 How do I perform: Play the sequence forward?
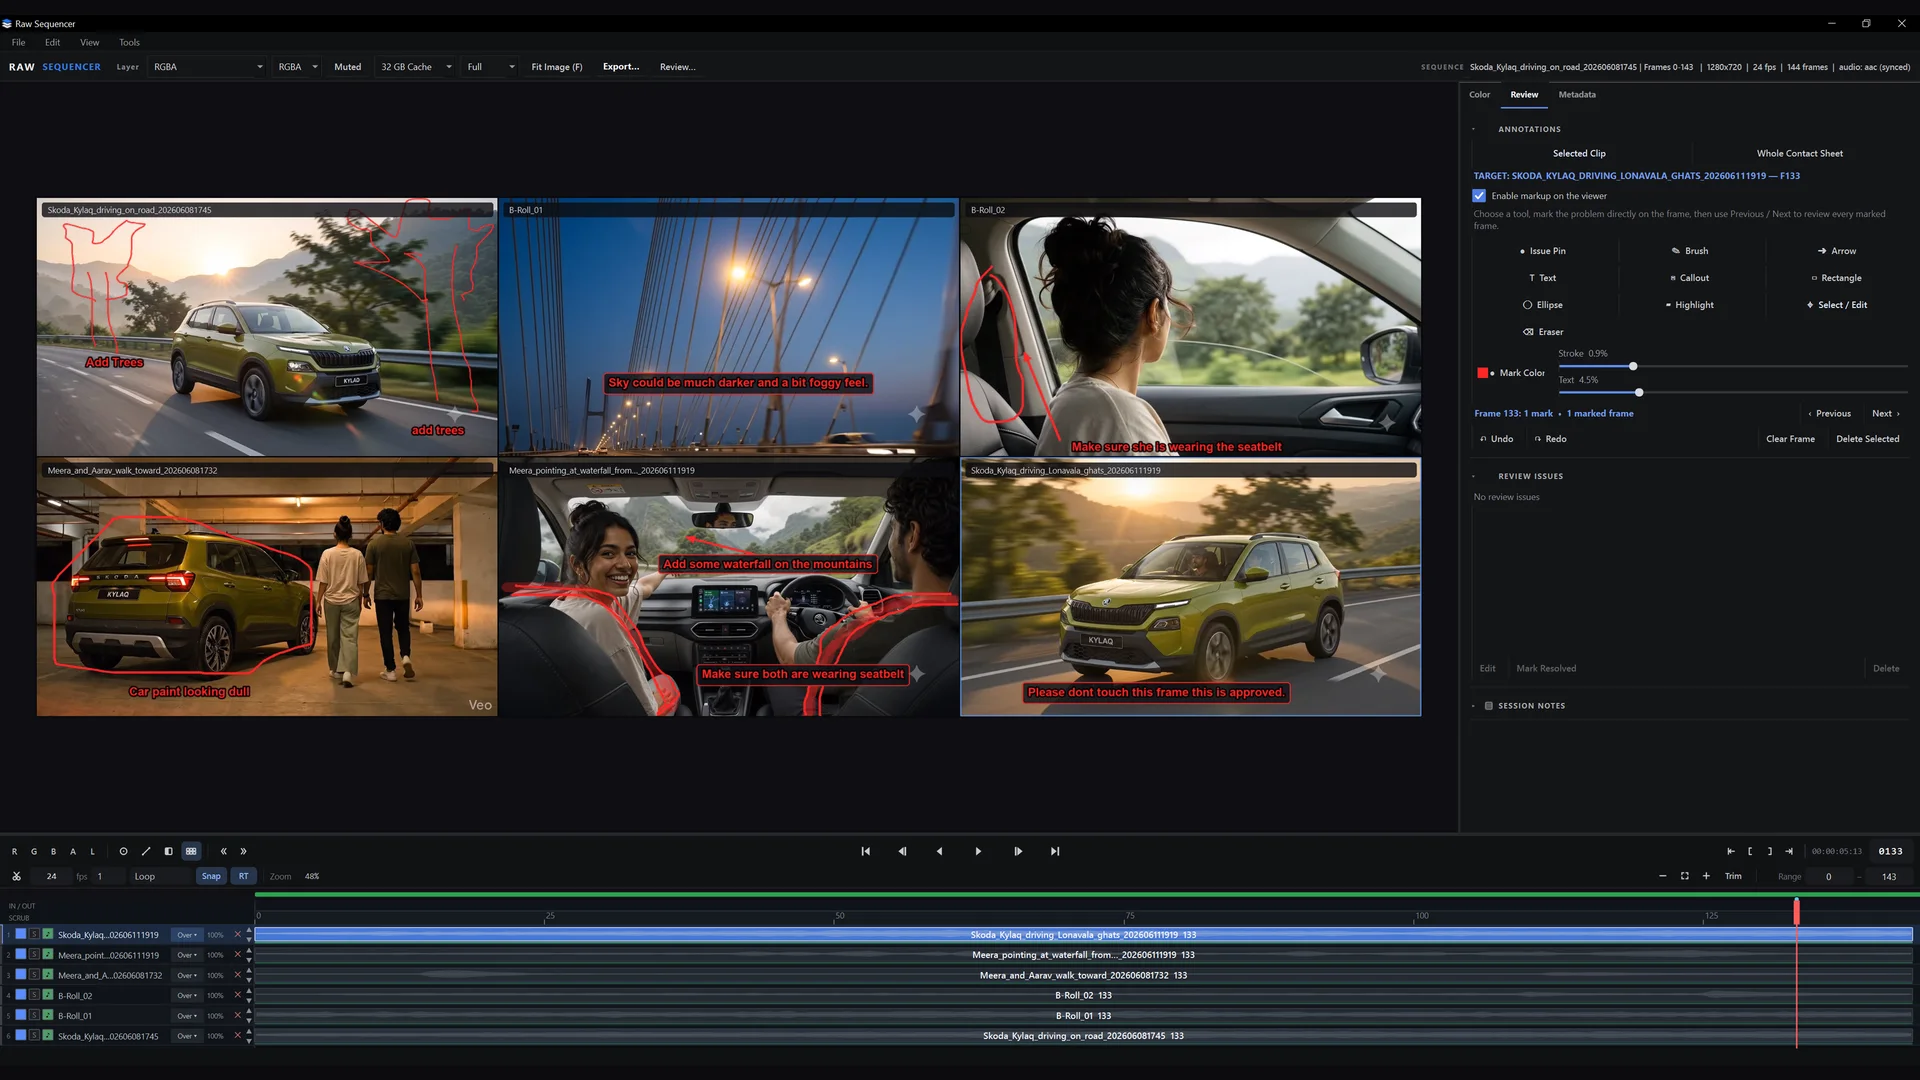[x=978, y=851]
